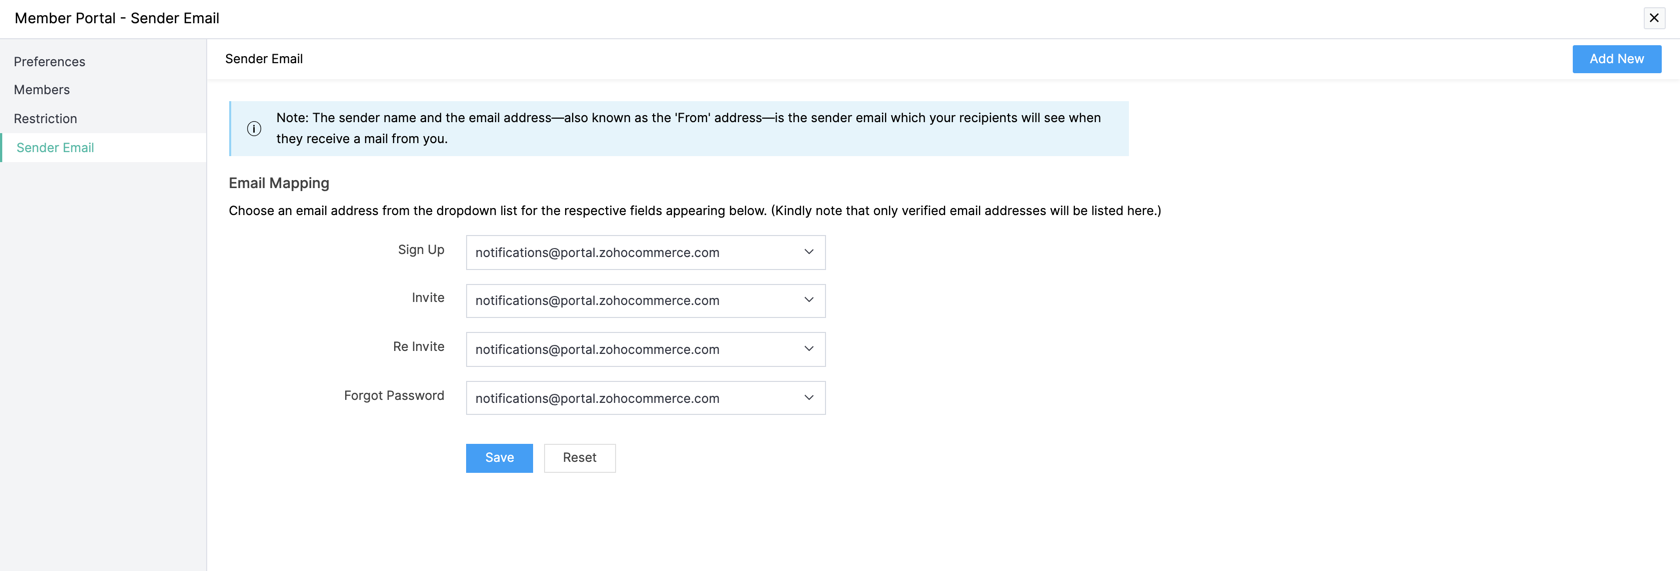Expand the Invite dropdown chevron
Viewport: 1680px width, 571px height.
[809, 300]
